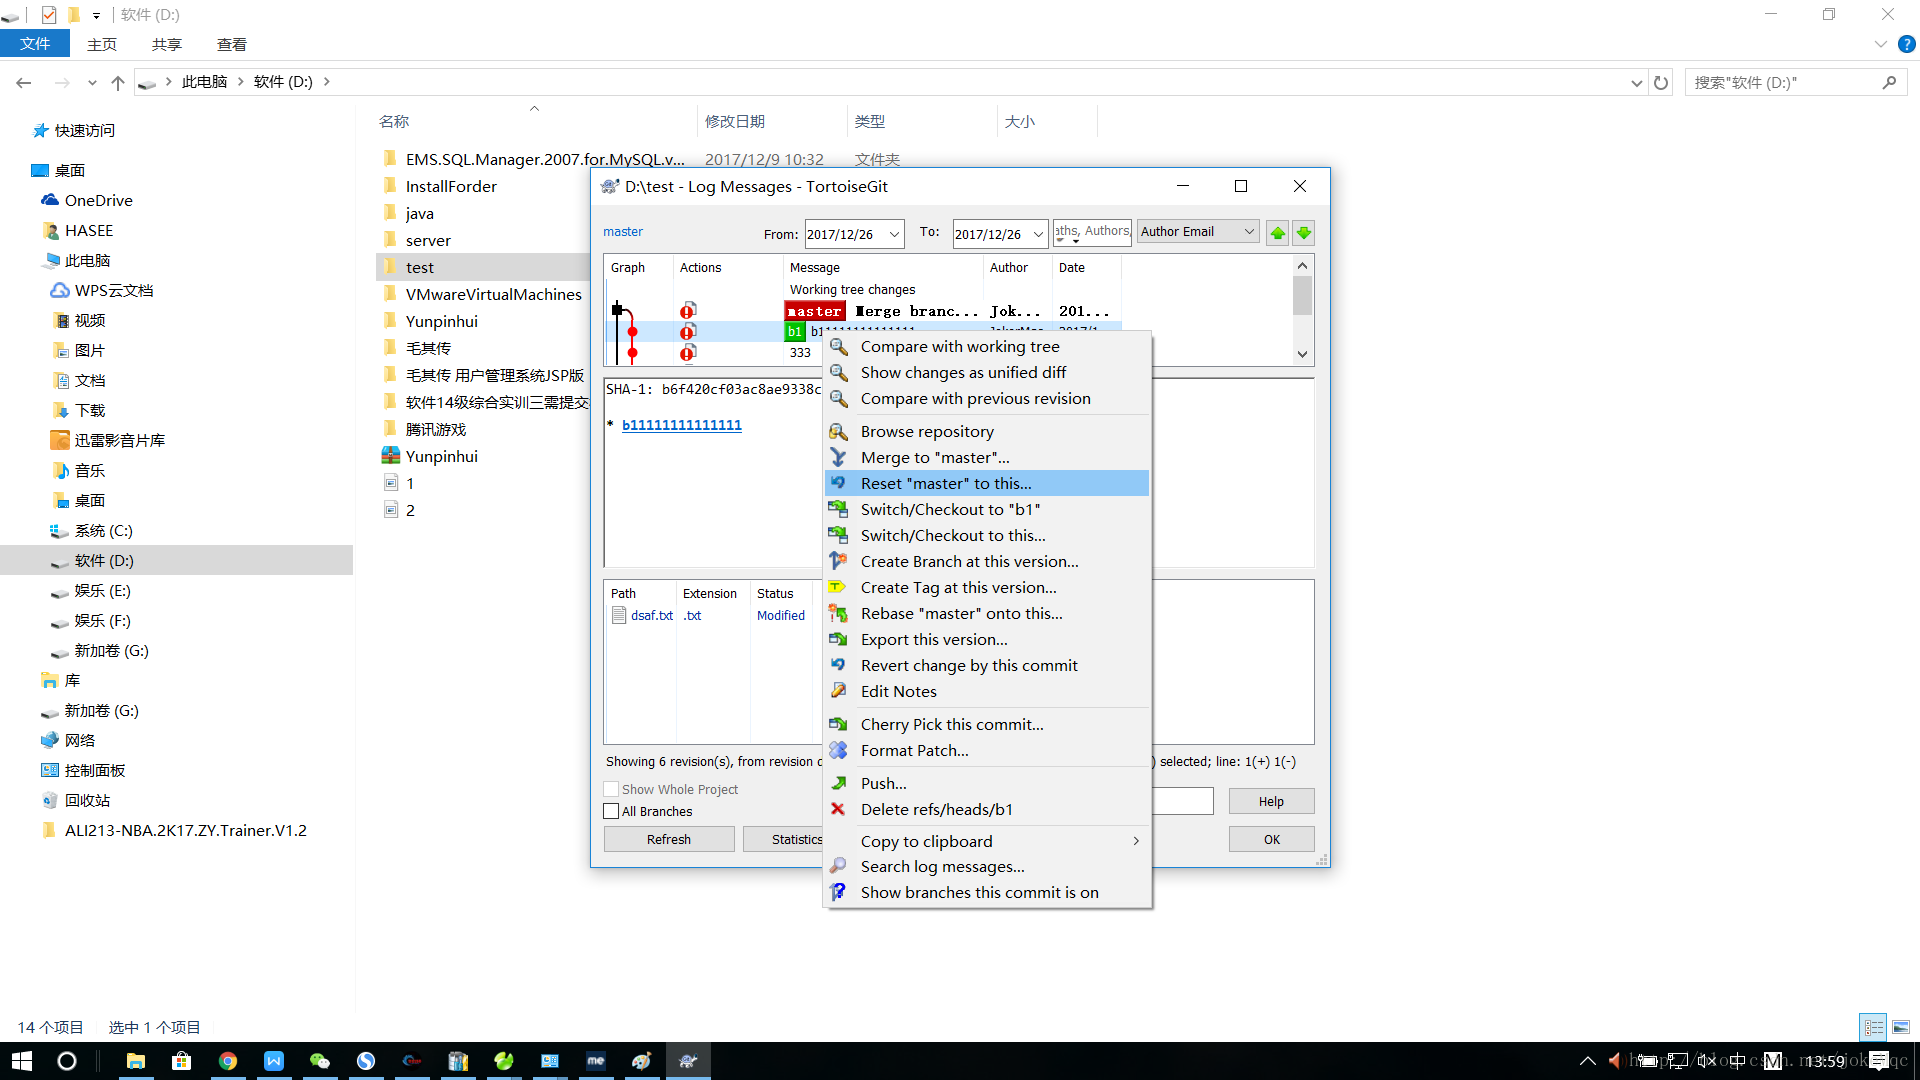Click the Show branches question icon
This screenshot has height=1080, width=1920.
pyautogui.click(x=839, y=892)
